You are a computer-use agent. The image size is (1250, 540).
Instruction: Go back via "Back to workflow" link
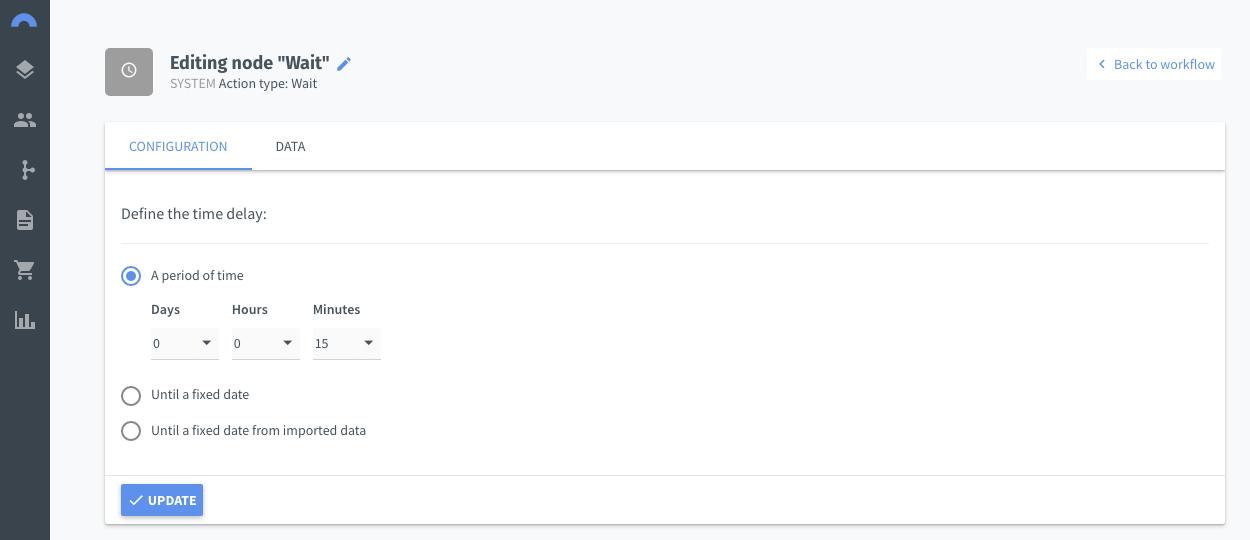click(1154, 64)
